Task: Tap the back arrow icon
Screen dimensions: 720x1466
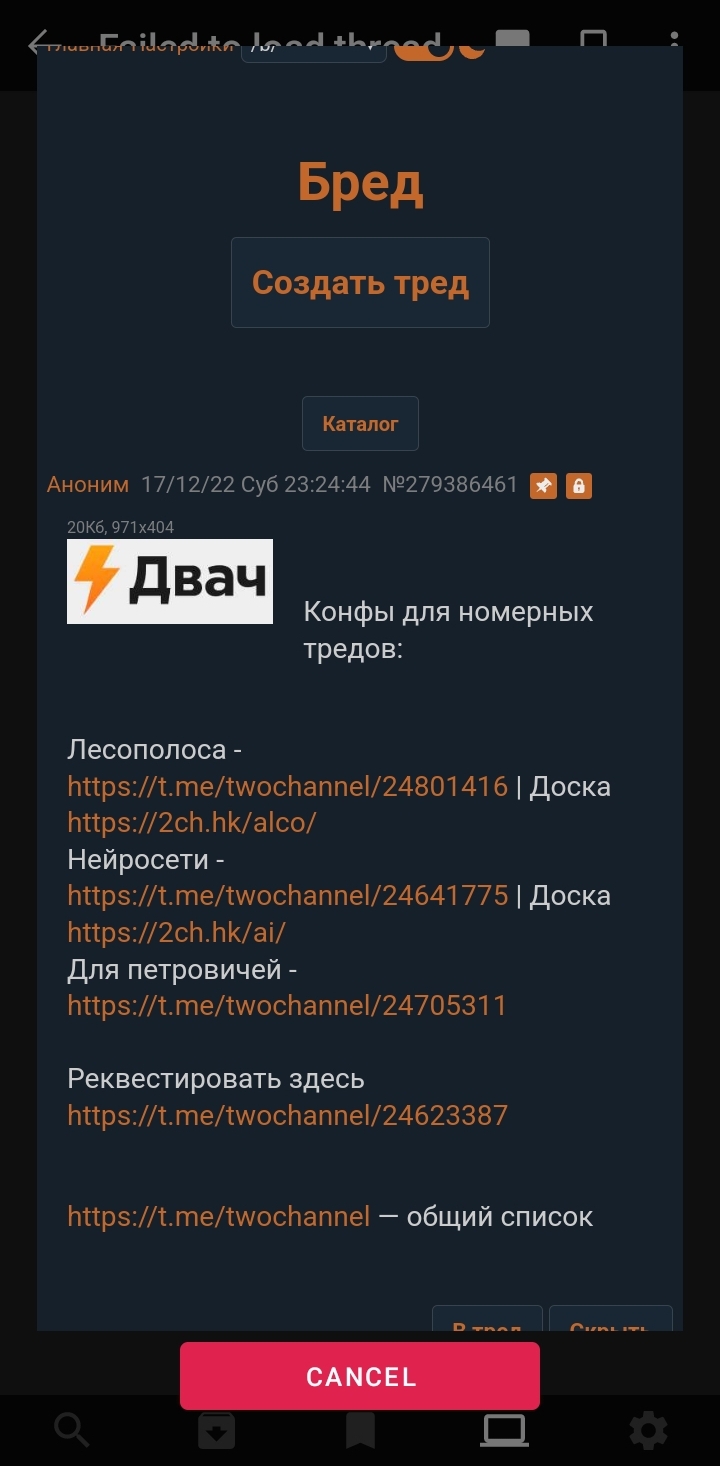Action: pyautogui.click(x=36, y=43)
